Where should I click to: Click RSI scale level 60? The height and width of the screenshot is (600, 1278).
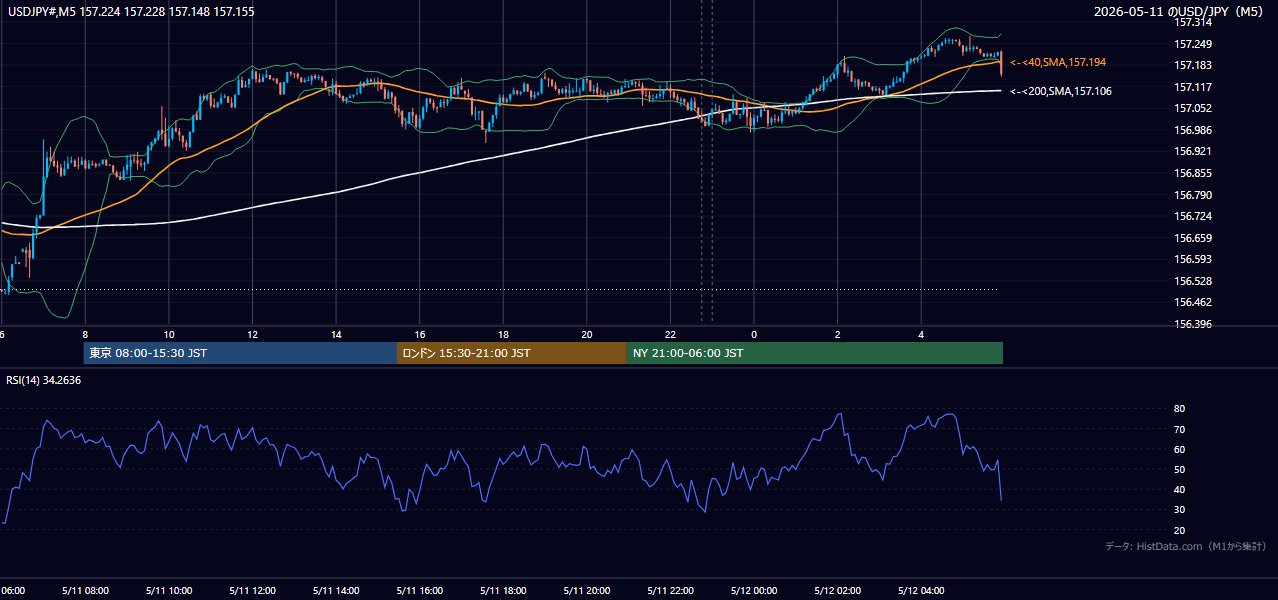pos(1180,449)
